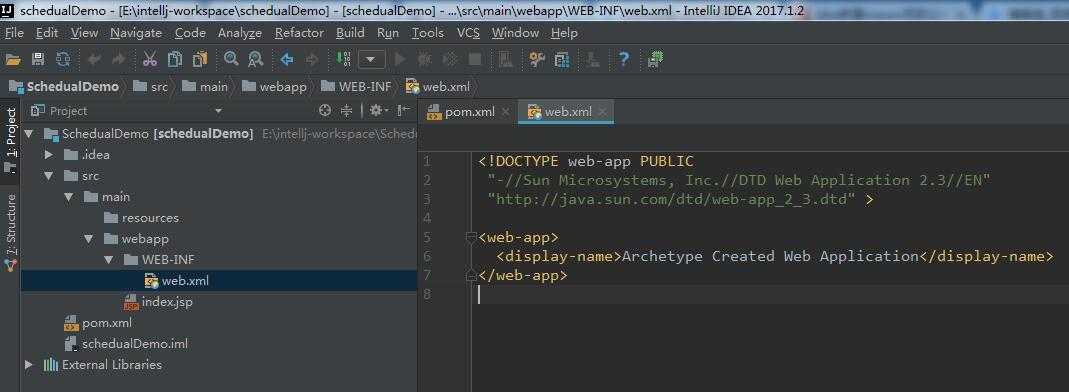Collapse the main folder
This screenshot has height=392, width=1069.
68,197
